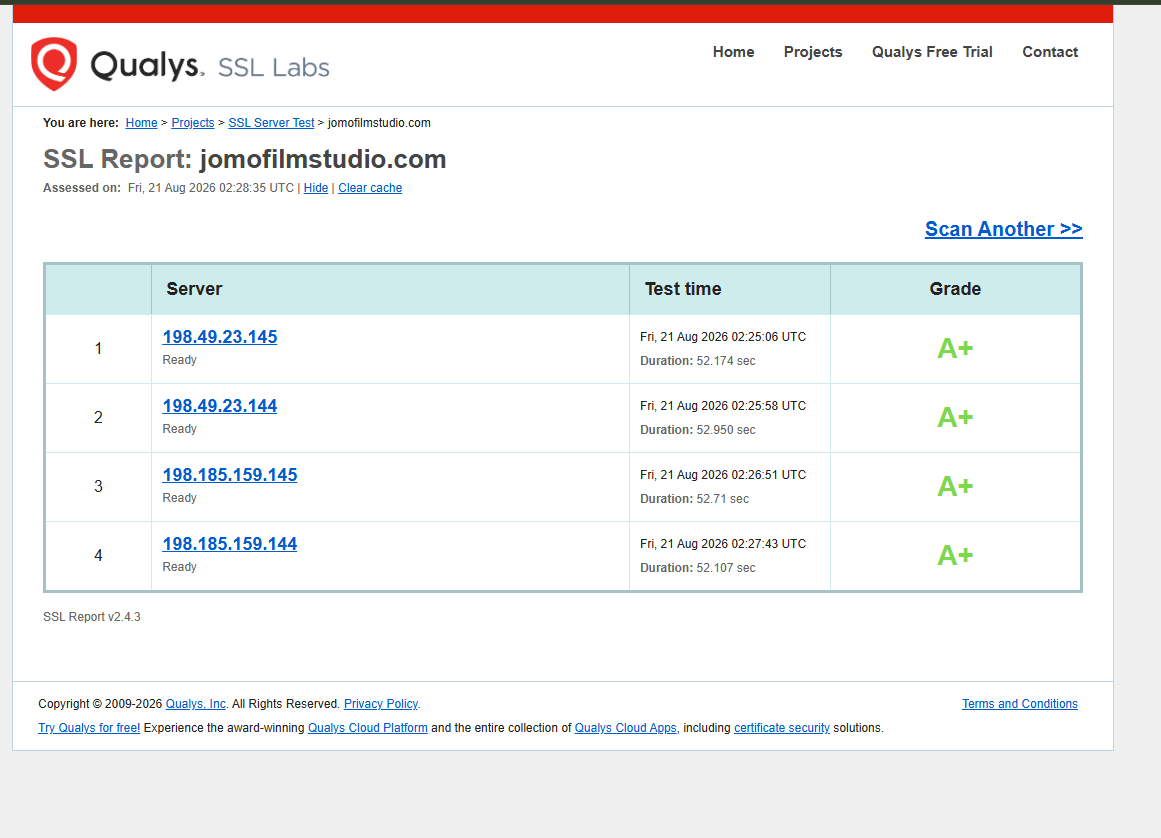The image size is (1161, 838).
Task: Click the SSL Labs header text
Action: point(273,67)
